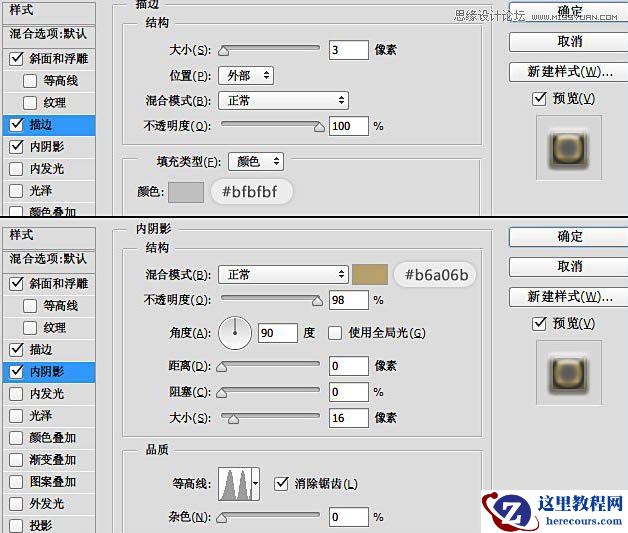628x533 pixels.
Task: Click inner shadow 不透明度 slider handle
Action: tap(317, 301)
